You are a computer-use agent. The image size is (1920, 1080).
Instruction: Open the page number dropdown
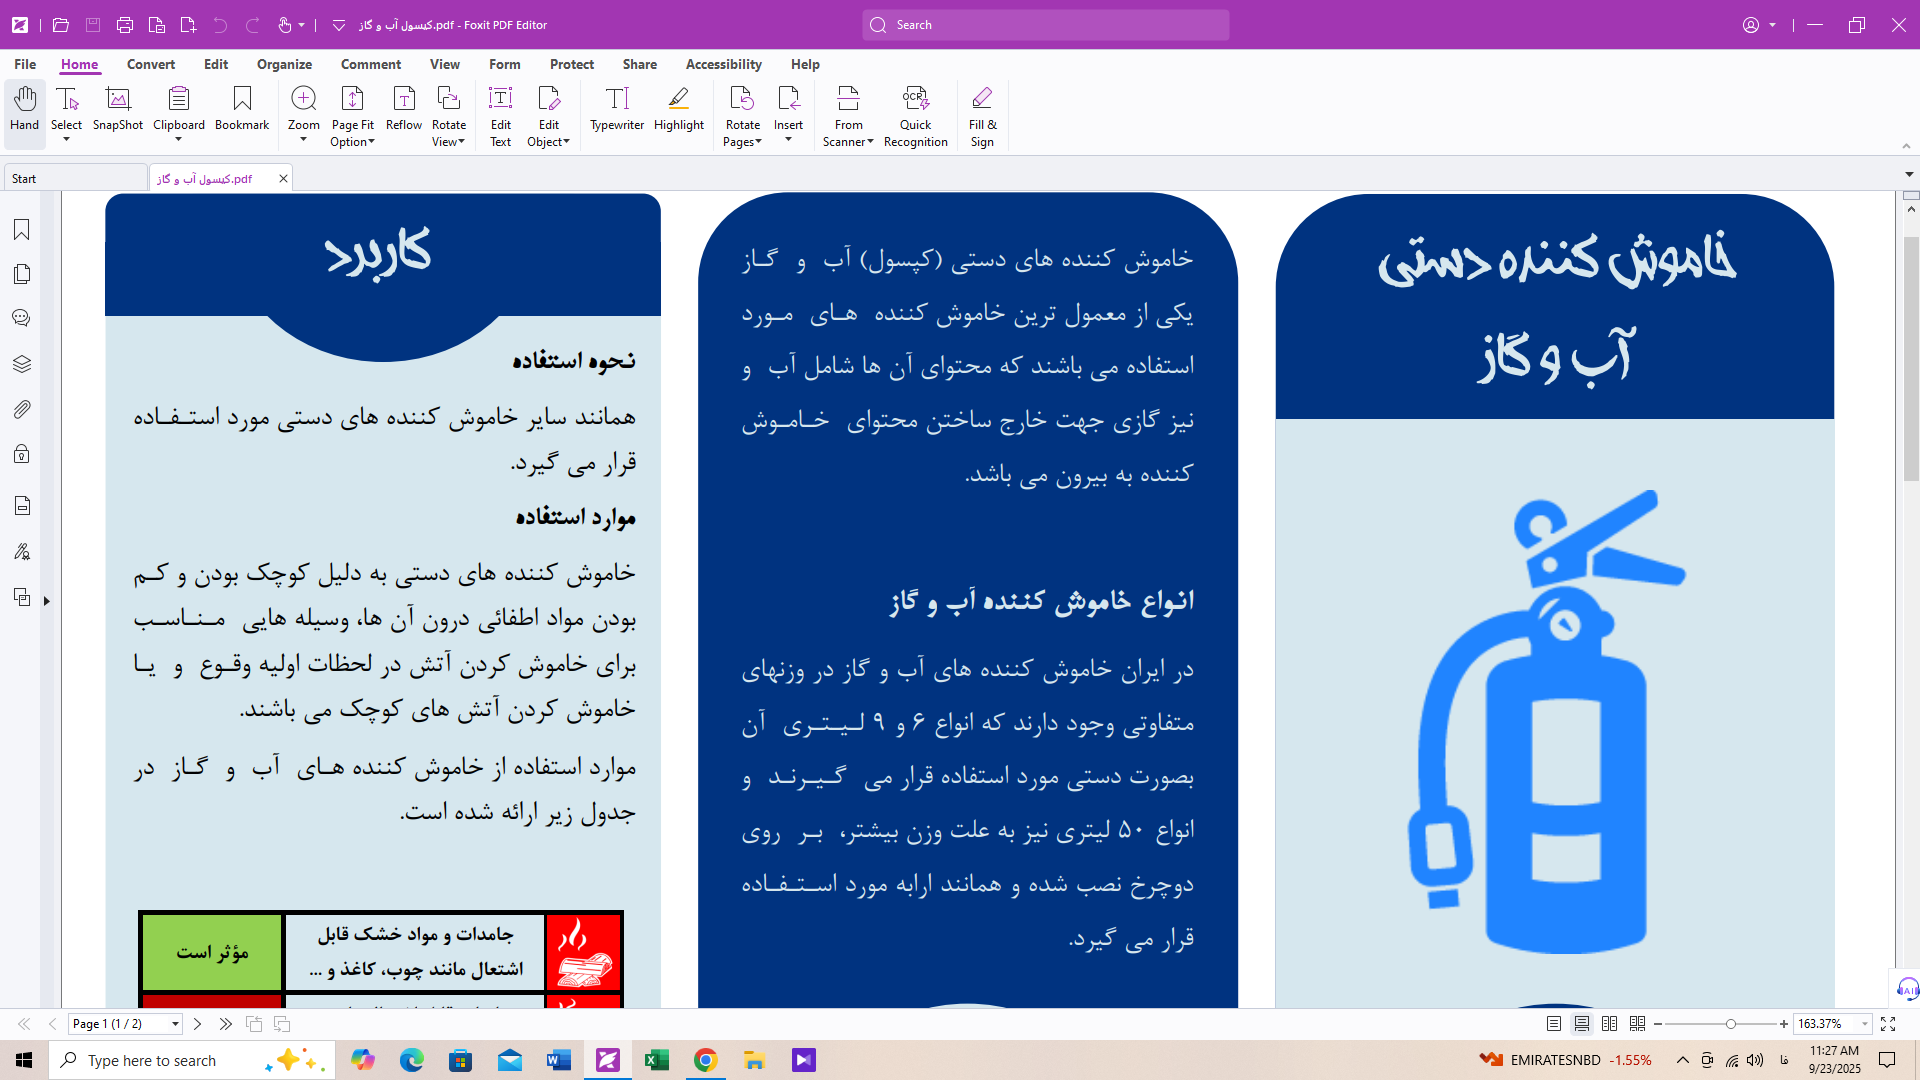tap(175, 1024)
